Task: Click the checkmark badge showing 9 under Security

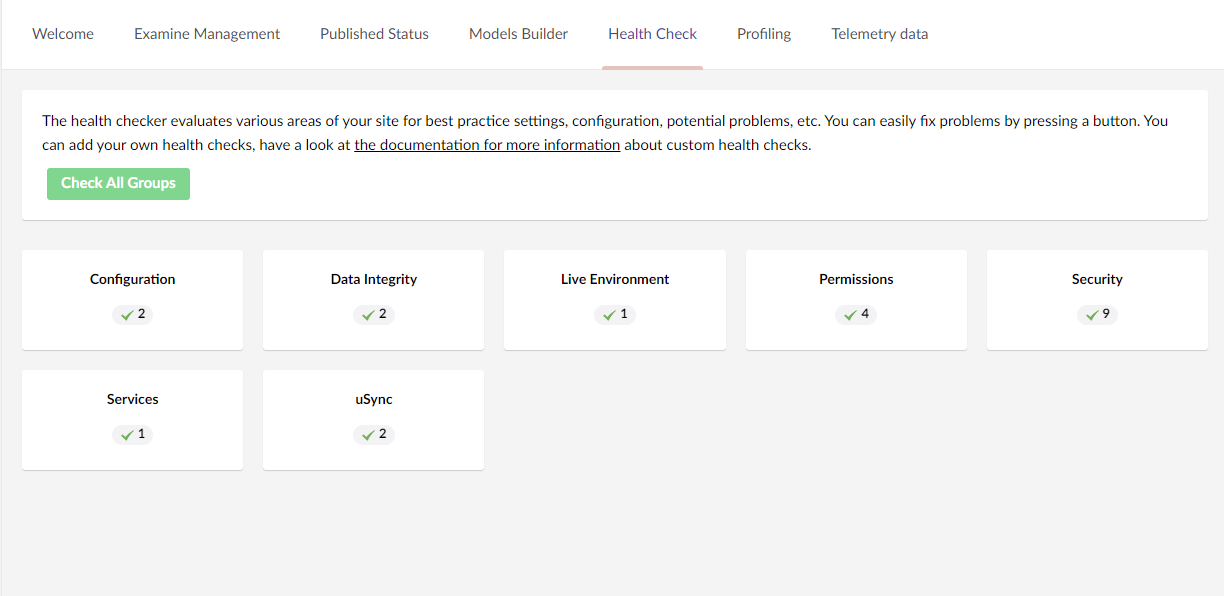Action: click(1097, 314)
